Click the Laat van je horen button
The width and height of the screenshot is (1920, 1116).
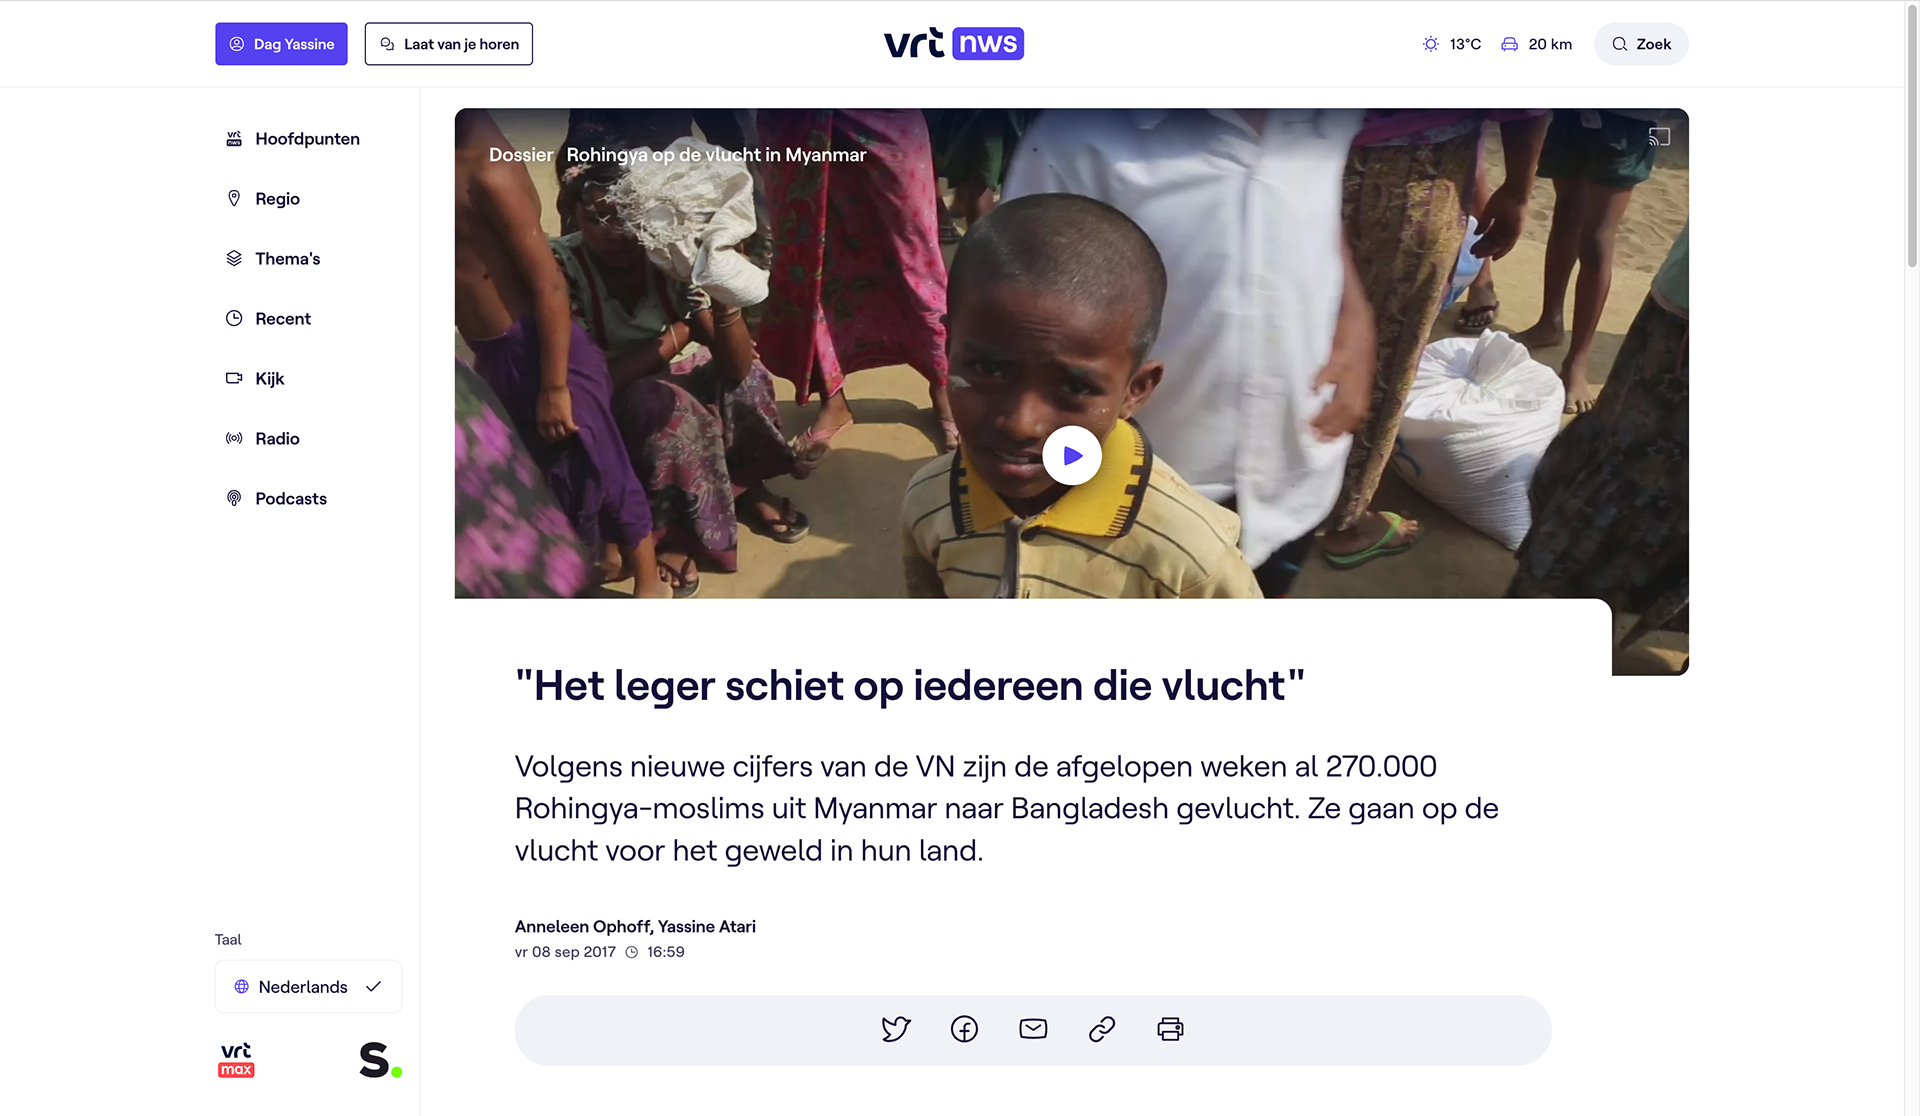(x=449, y=44)
